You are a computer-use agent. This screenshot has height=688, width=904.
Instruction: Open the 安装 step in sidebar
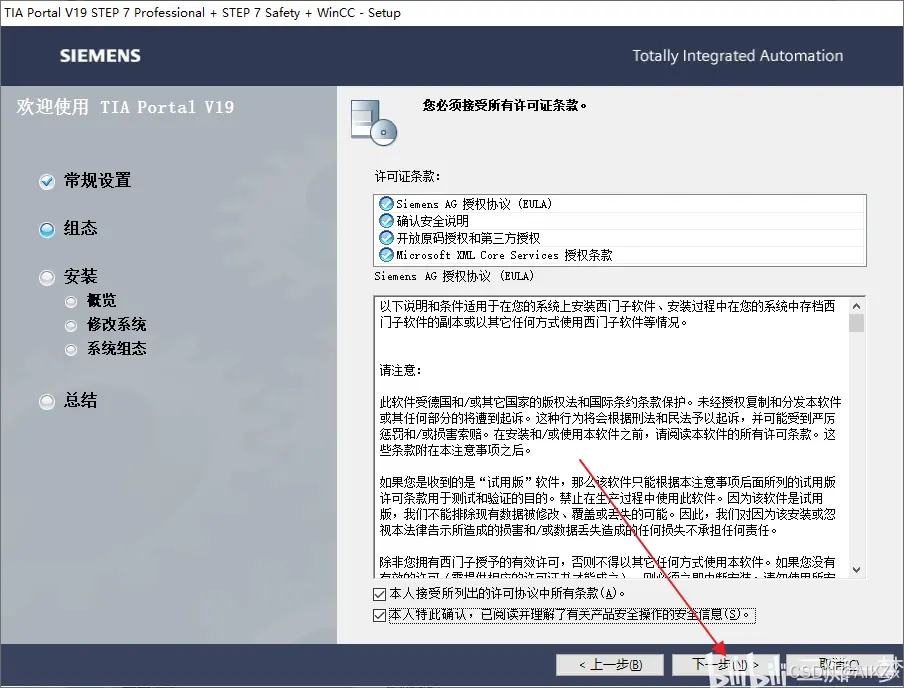click(x=80, y=276)
